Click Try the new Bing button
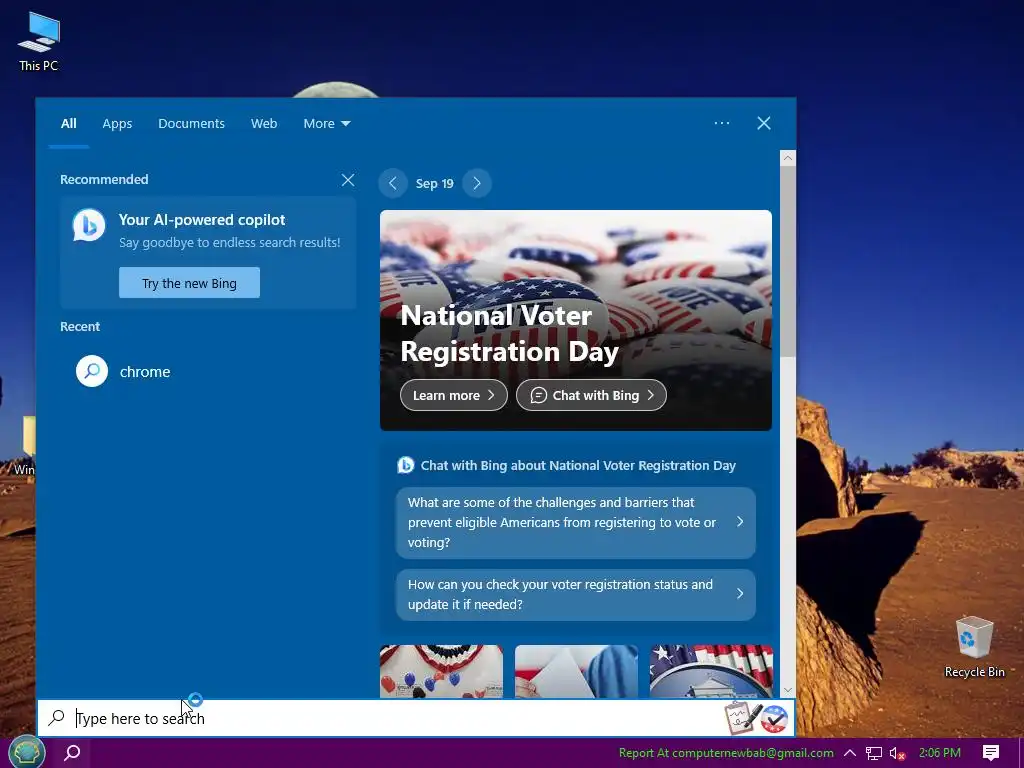The width and height of the screenshot is (1024, 768). point(189,283)
